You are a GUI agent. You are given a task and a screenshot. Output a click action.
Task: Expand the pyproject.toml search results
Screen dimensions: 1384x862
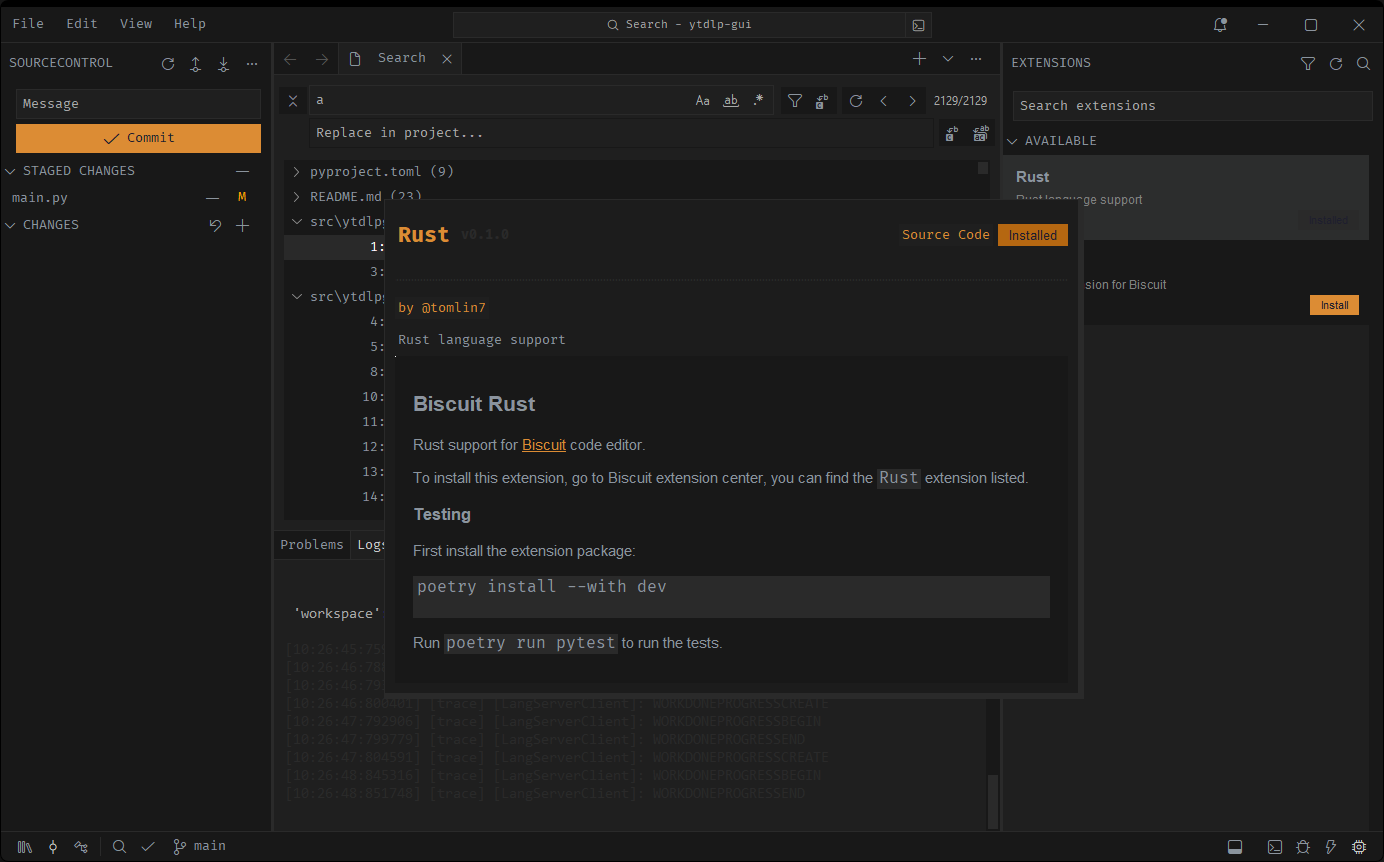tap(297, 172)
